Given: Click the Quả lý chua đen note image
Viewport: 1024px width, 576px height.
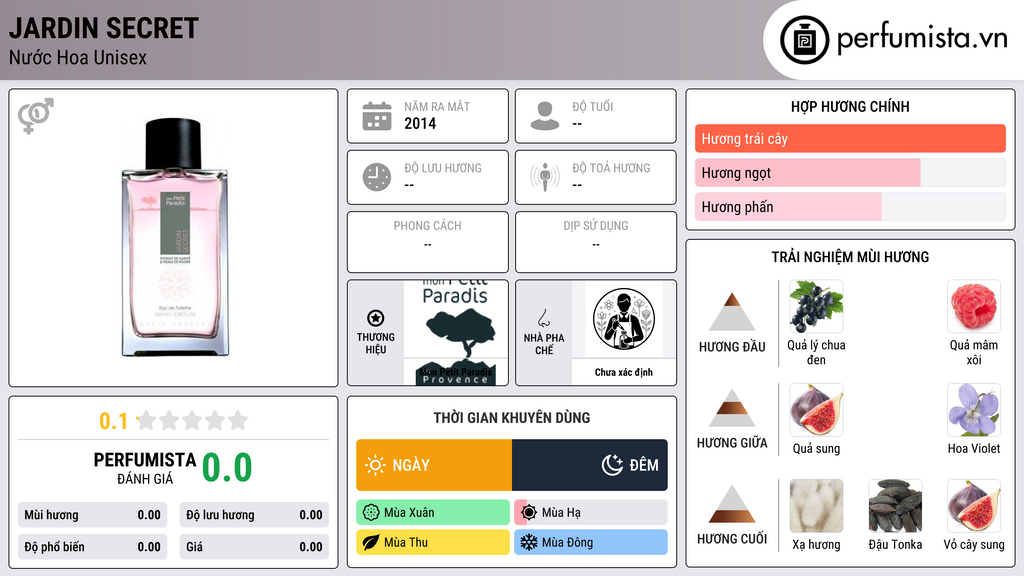Looking at the screenshot, I should click(816, 306).
